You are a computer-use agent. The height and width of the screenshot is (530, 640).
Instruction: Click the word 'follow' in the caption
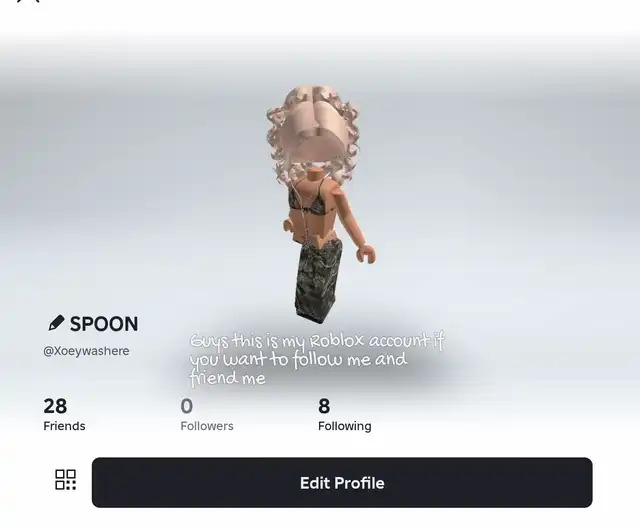[x=318, y=359]
